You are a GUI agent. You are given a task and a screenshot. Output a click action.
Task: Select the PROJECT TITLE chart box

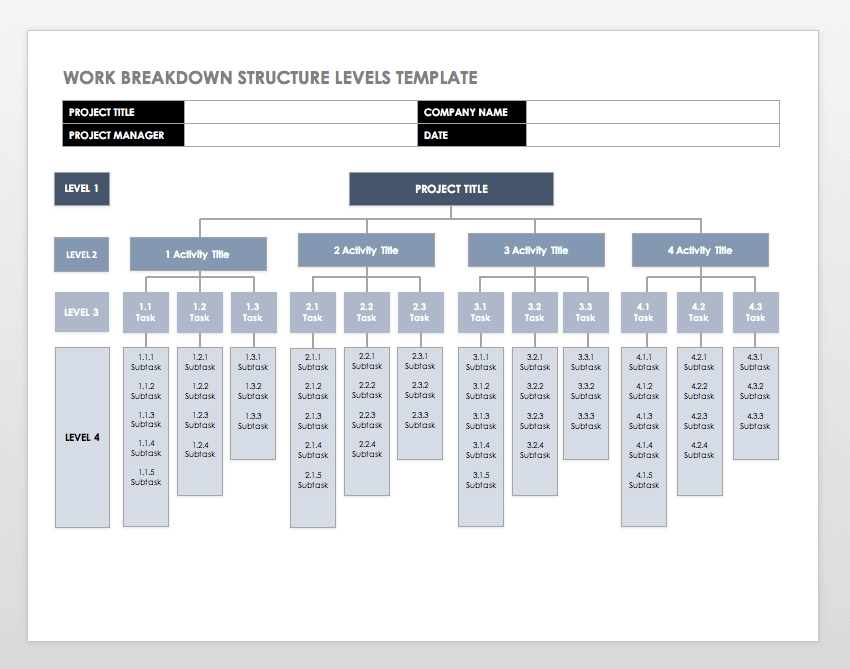451,189
